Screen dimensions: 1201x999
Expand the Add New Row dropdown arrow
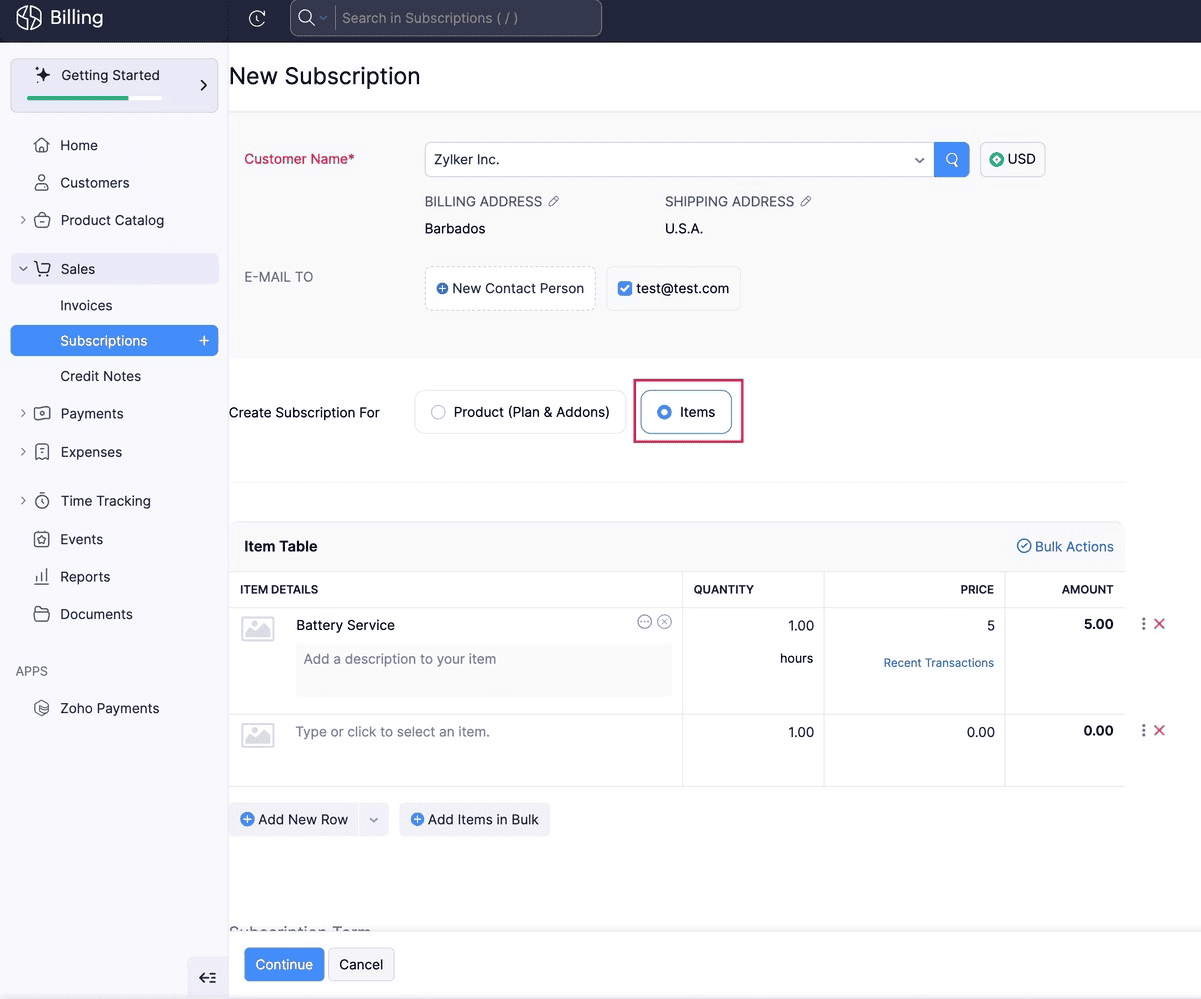[373, 820]
